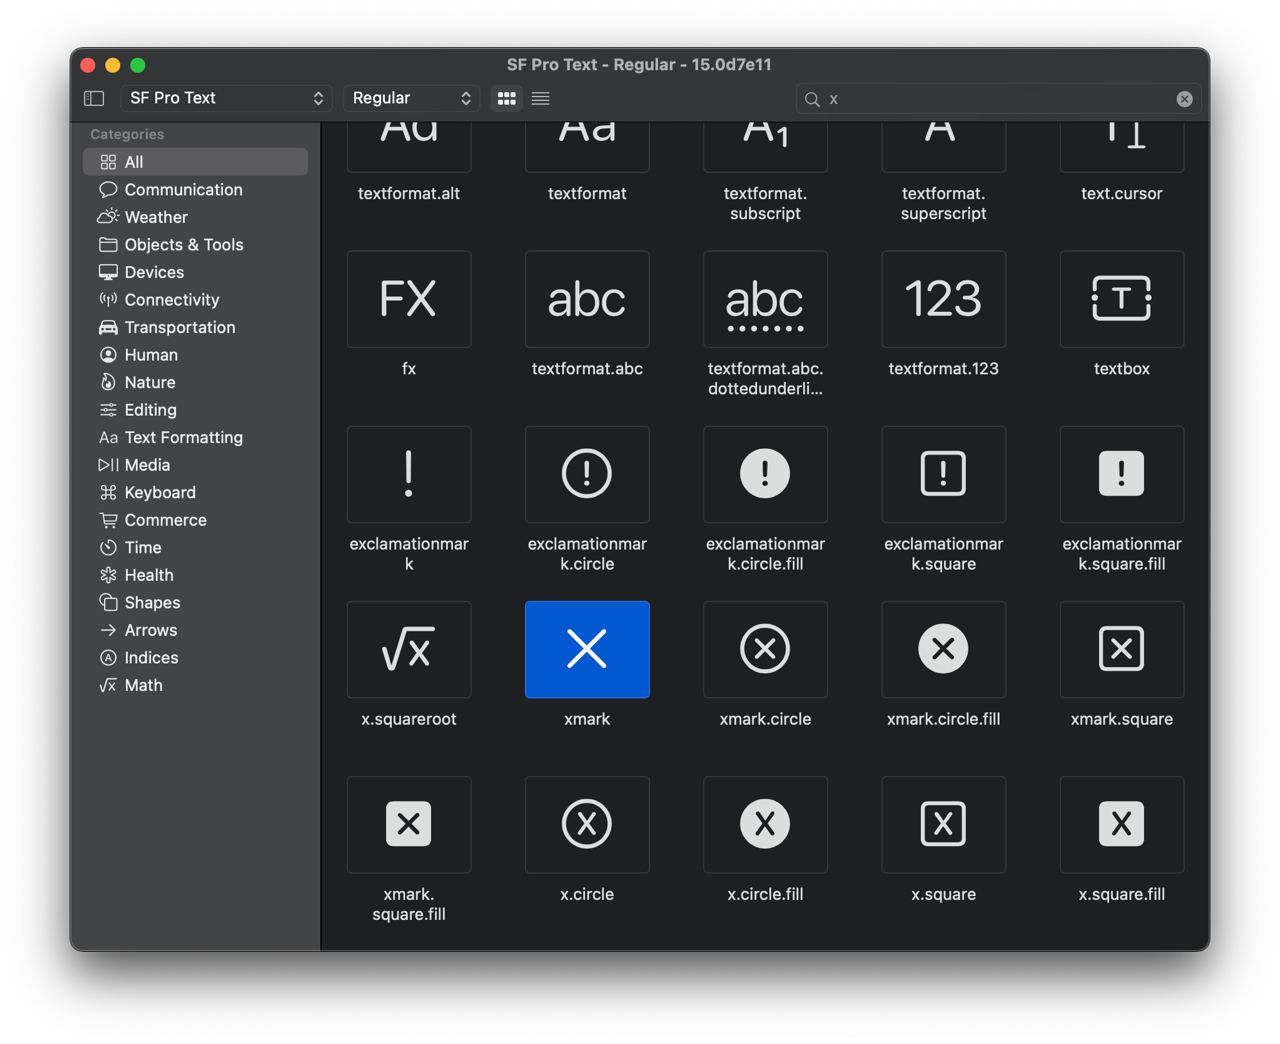Click the textformat.superscript label
The height and width of the screenshot is (1044, 1280).
tap(943, 203)
